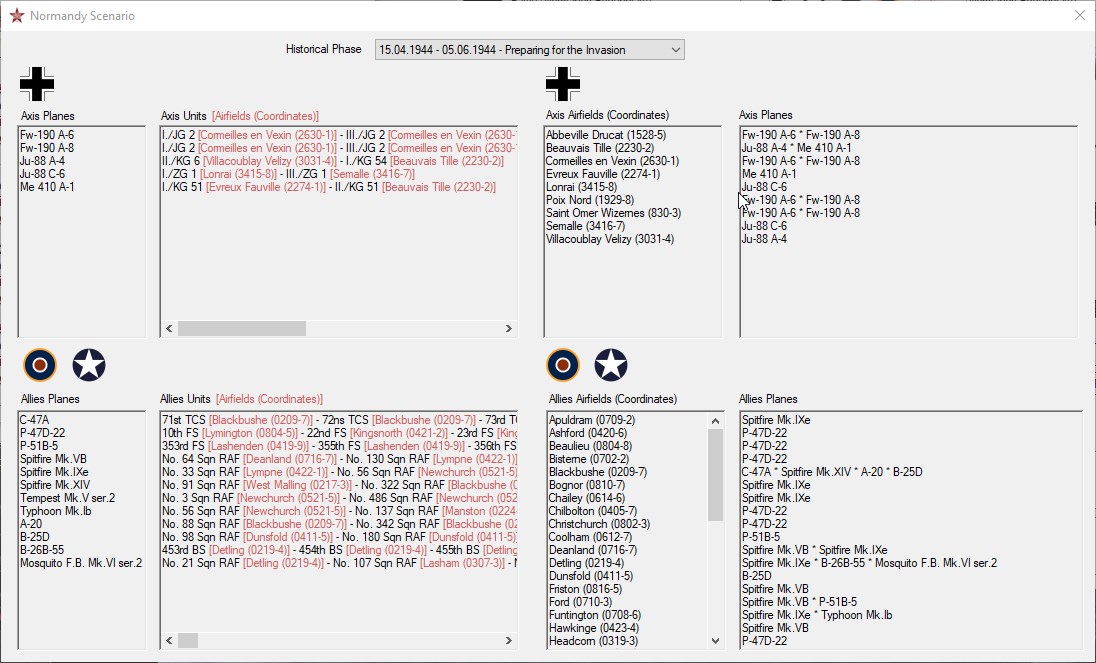
Task: Choose Villacoublay Velizy (3031-4) in Axis Airfields list
Action: (633, 239)
